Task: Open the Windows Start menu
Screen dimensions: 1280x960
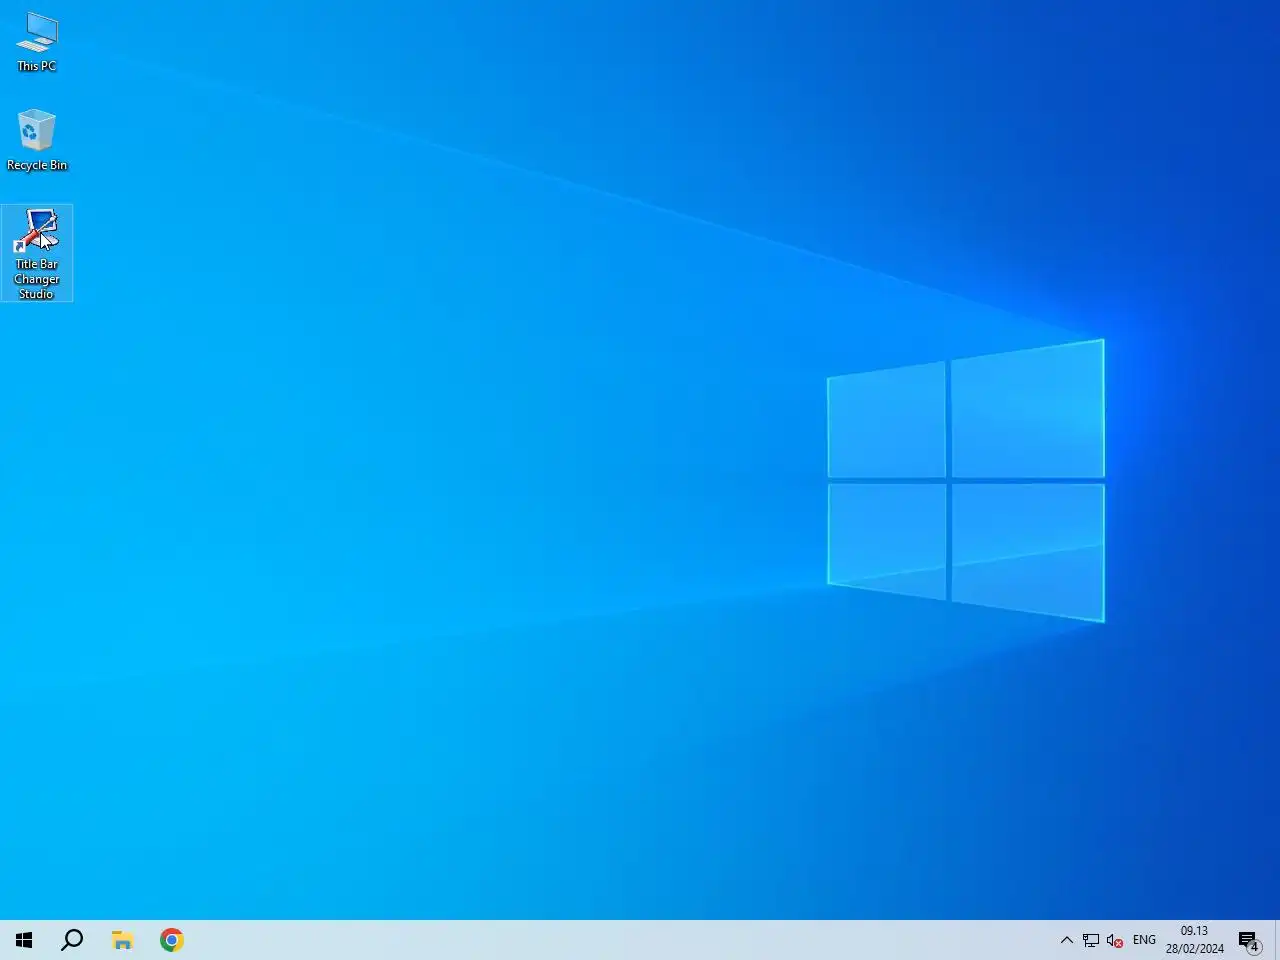Action: 24,940
